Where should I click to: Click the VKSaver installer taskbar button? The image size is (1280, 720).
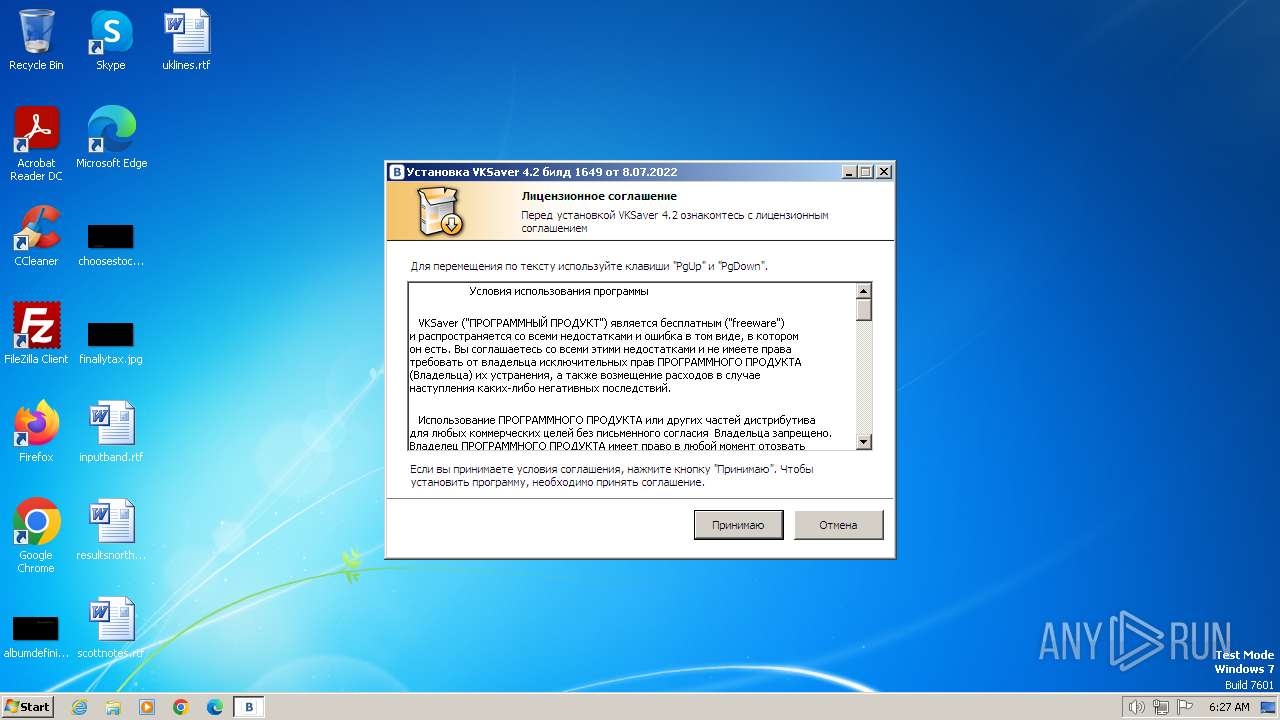249,707
